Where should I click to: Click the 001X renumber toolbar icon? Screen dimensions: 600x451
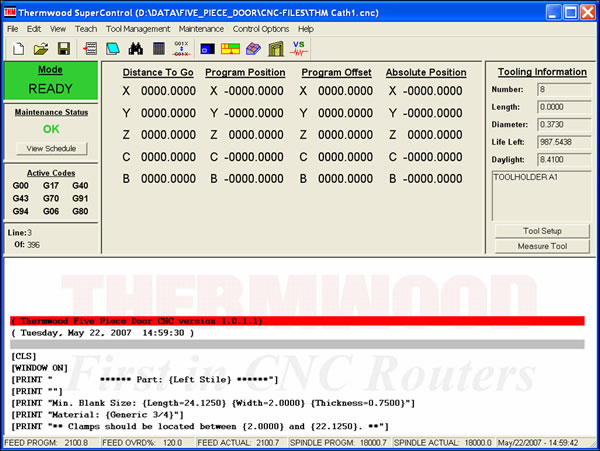pyautogui.click(x=181, y=49)
